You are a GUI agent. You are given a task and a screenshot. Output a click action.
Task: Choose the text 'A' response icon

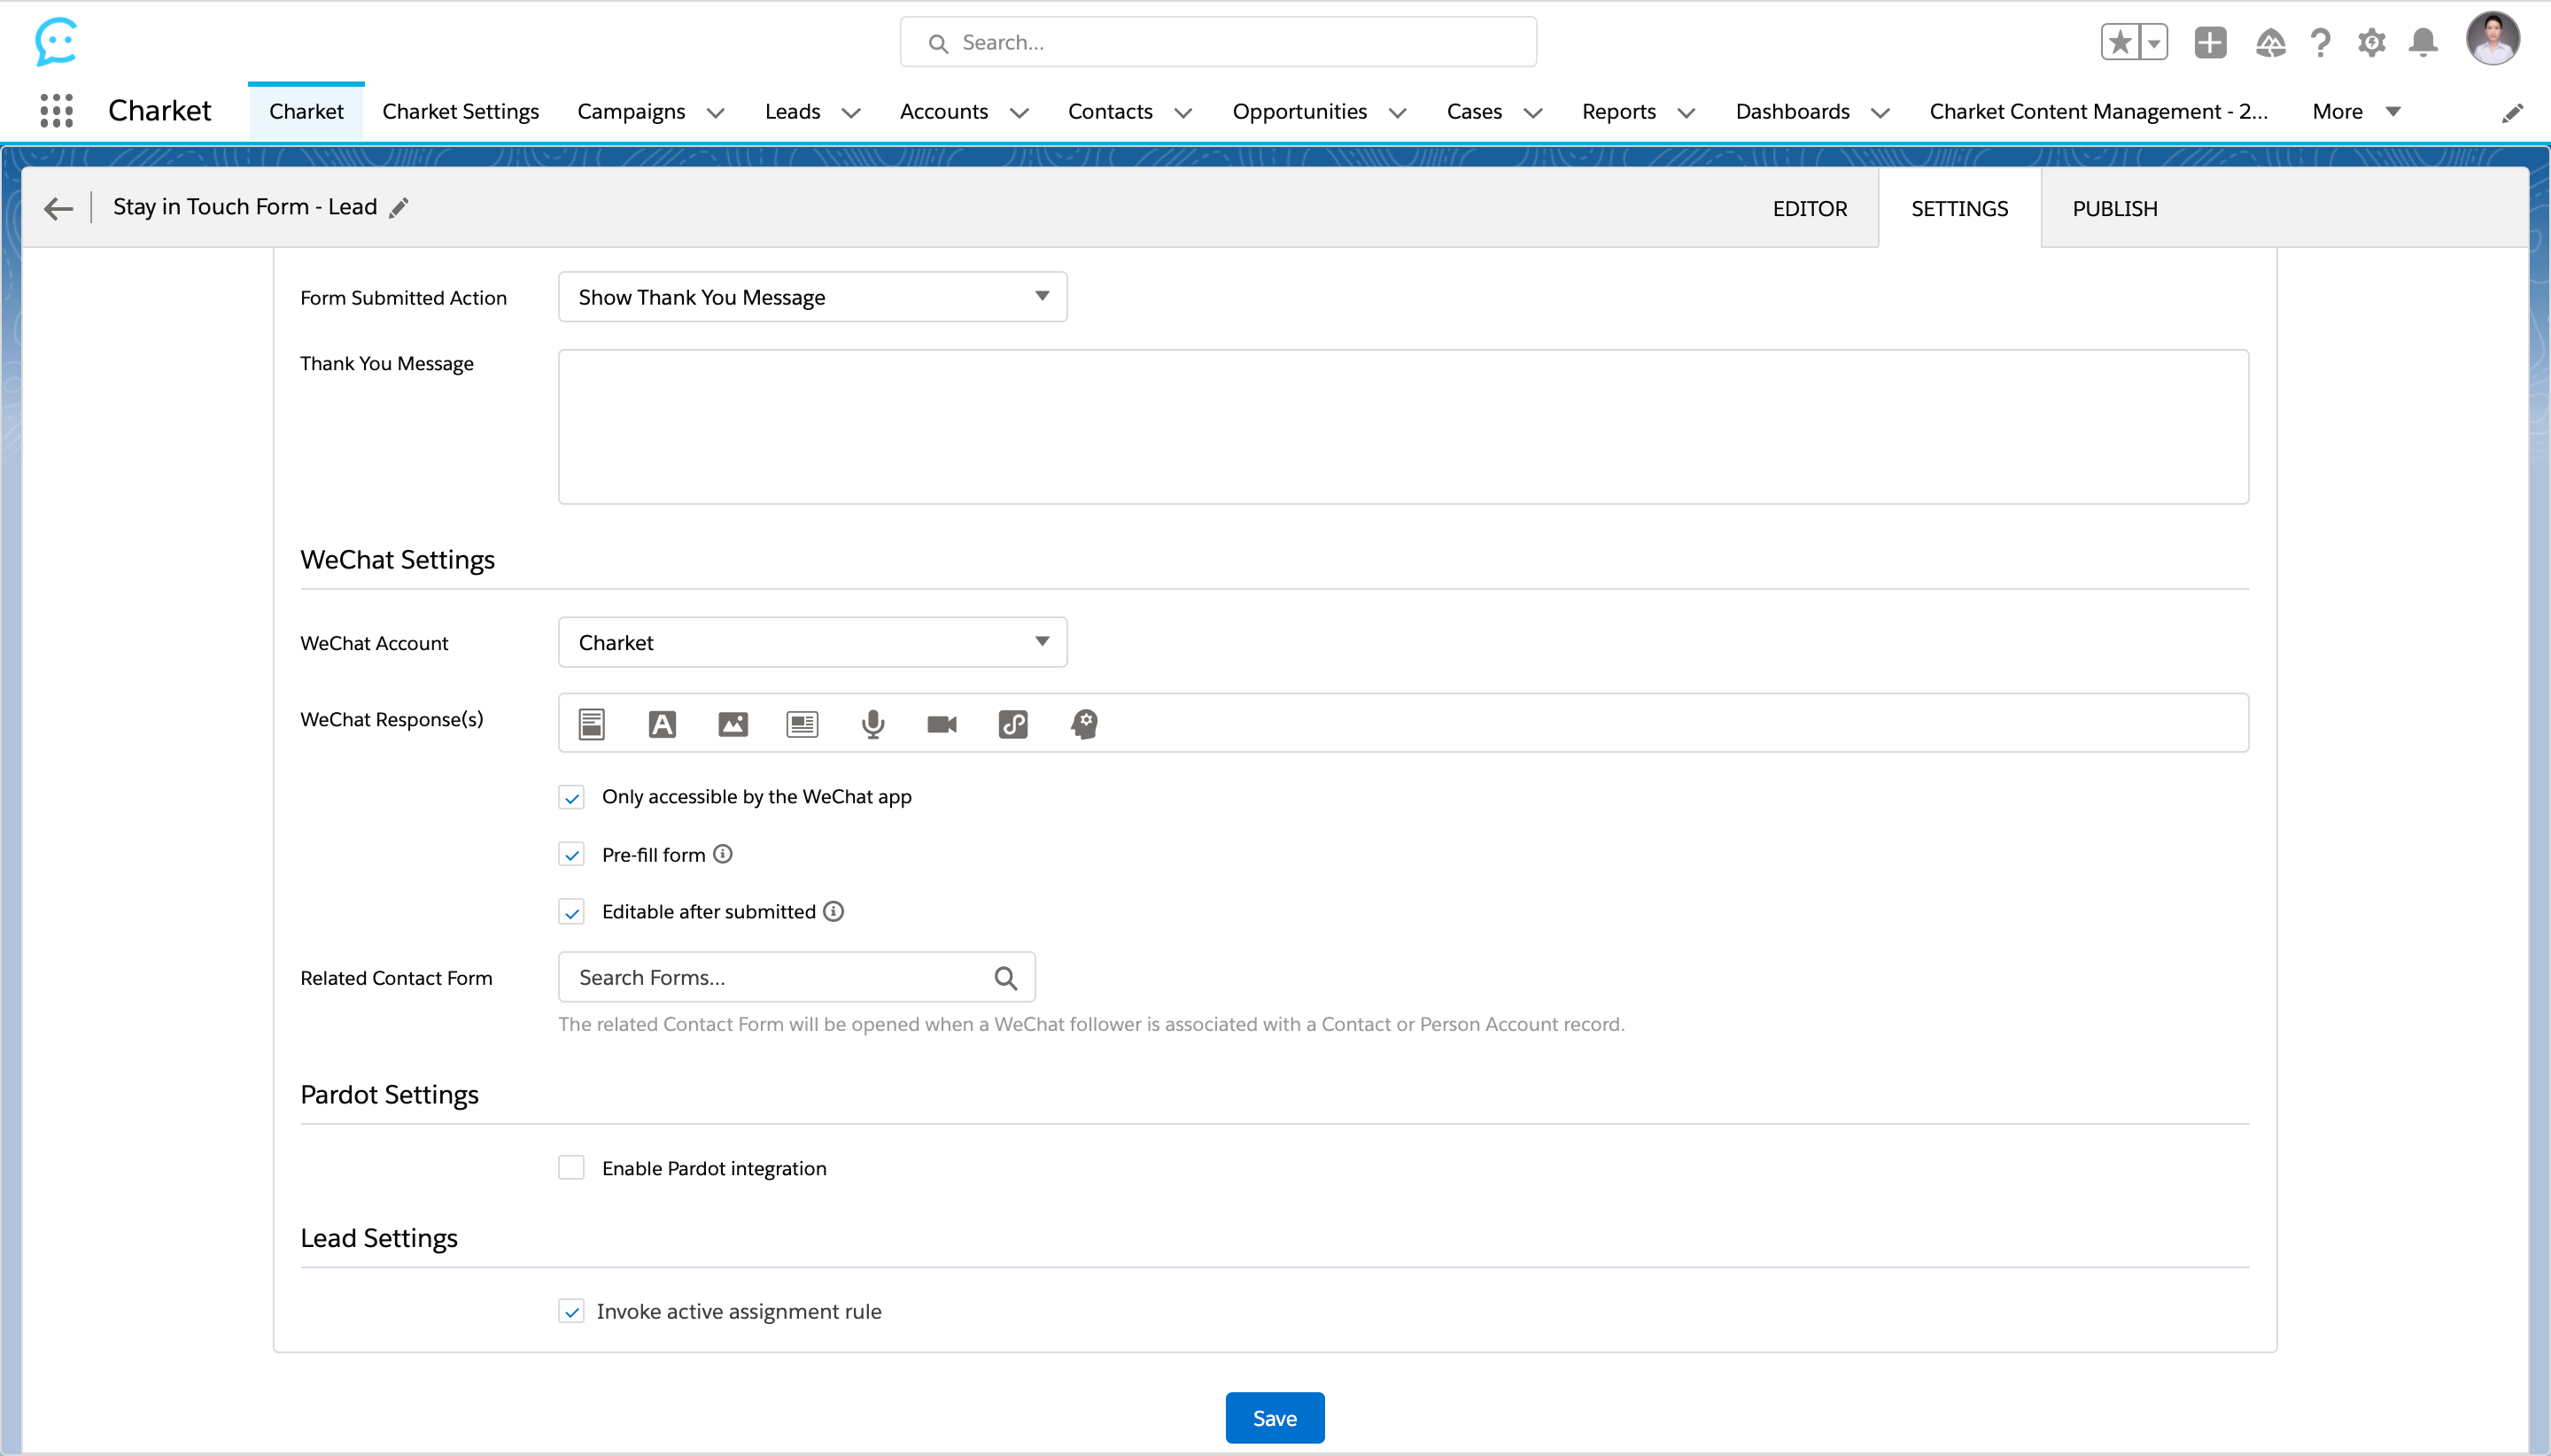pos(662,724)
